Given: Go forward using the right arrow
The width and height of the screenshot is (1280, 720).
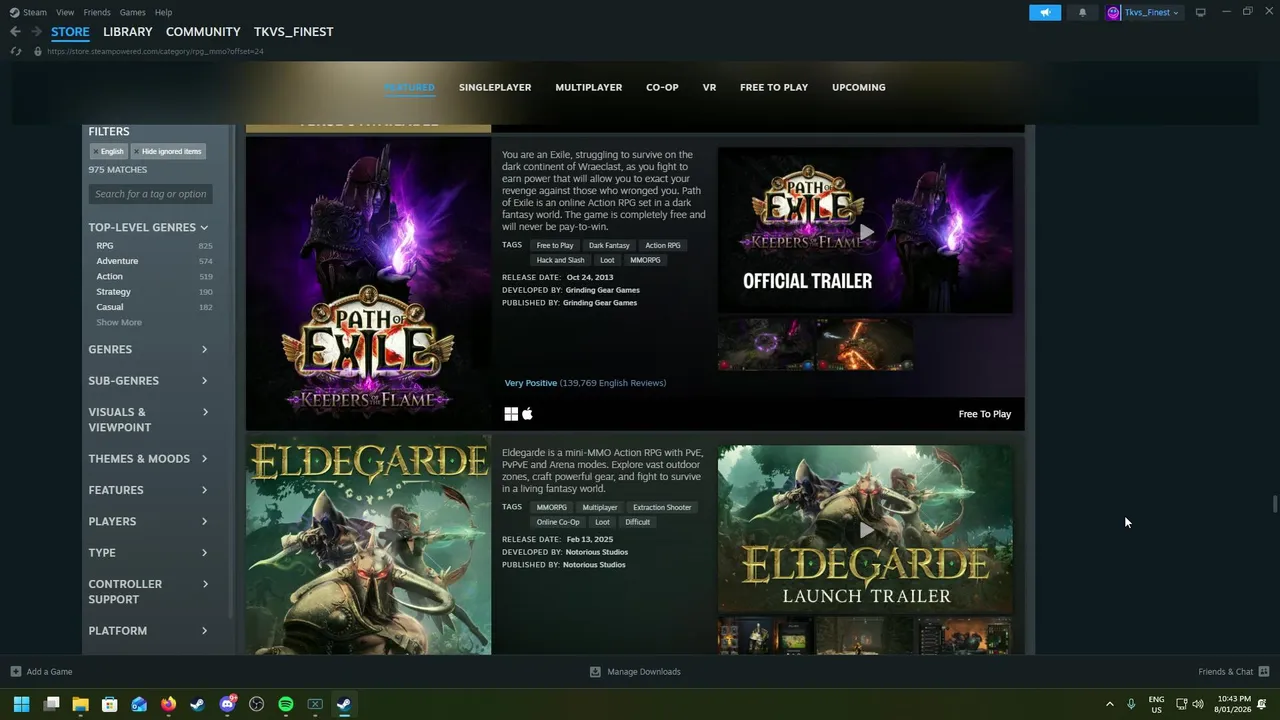Looking at the screenshot, I should pyautogui.click(x=36, y=32).
